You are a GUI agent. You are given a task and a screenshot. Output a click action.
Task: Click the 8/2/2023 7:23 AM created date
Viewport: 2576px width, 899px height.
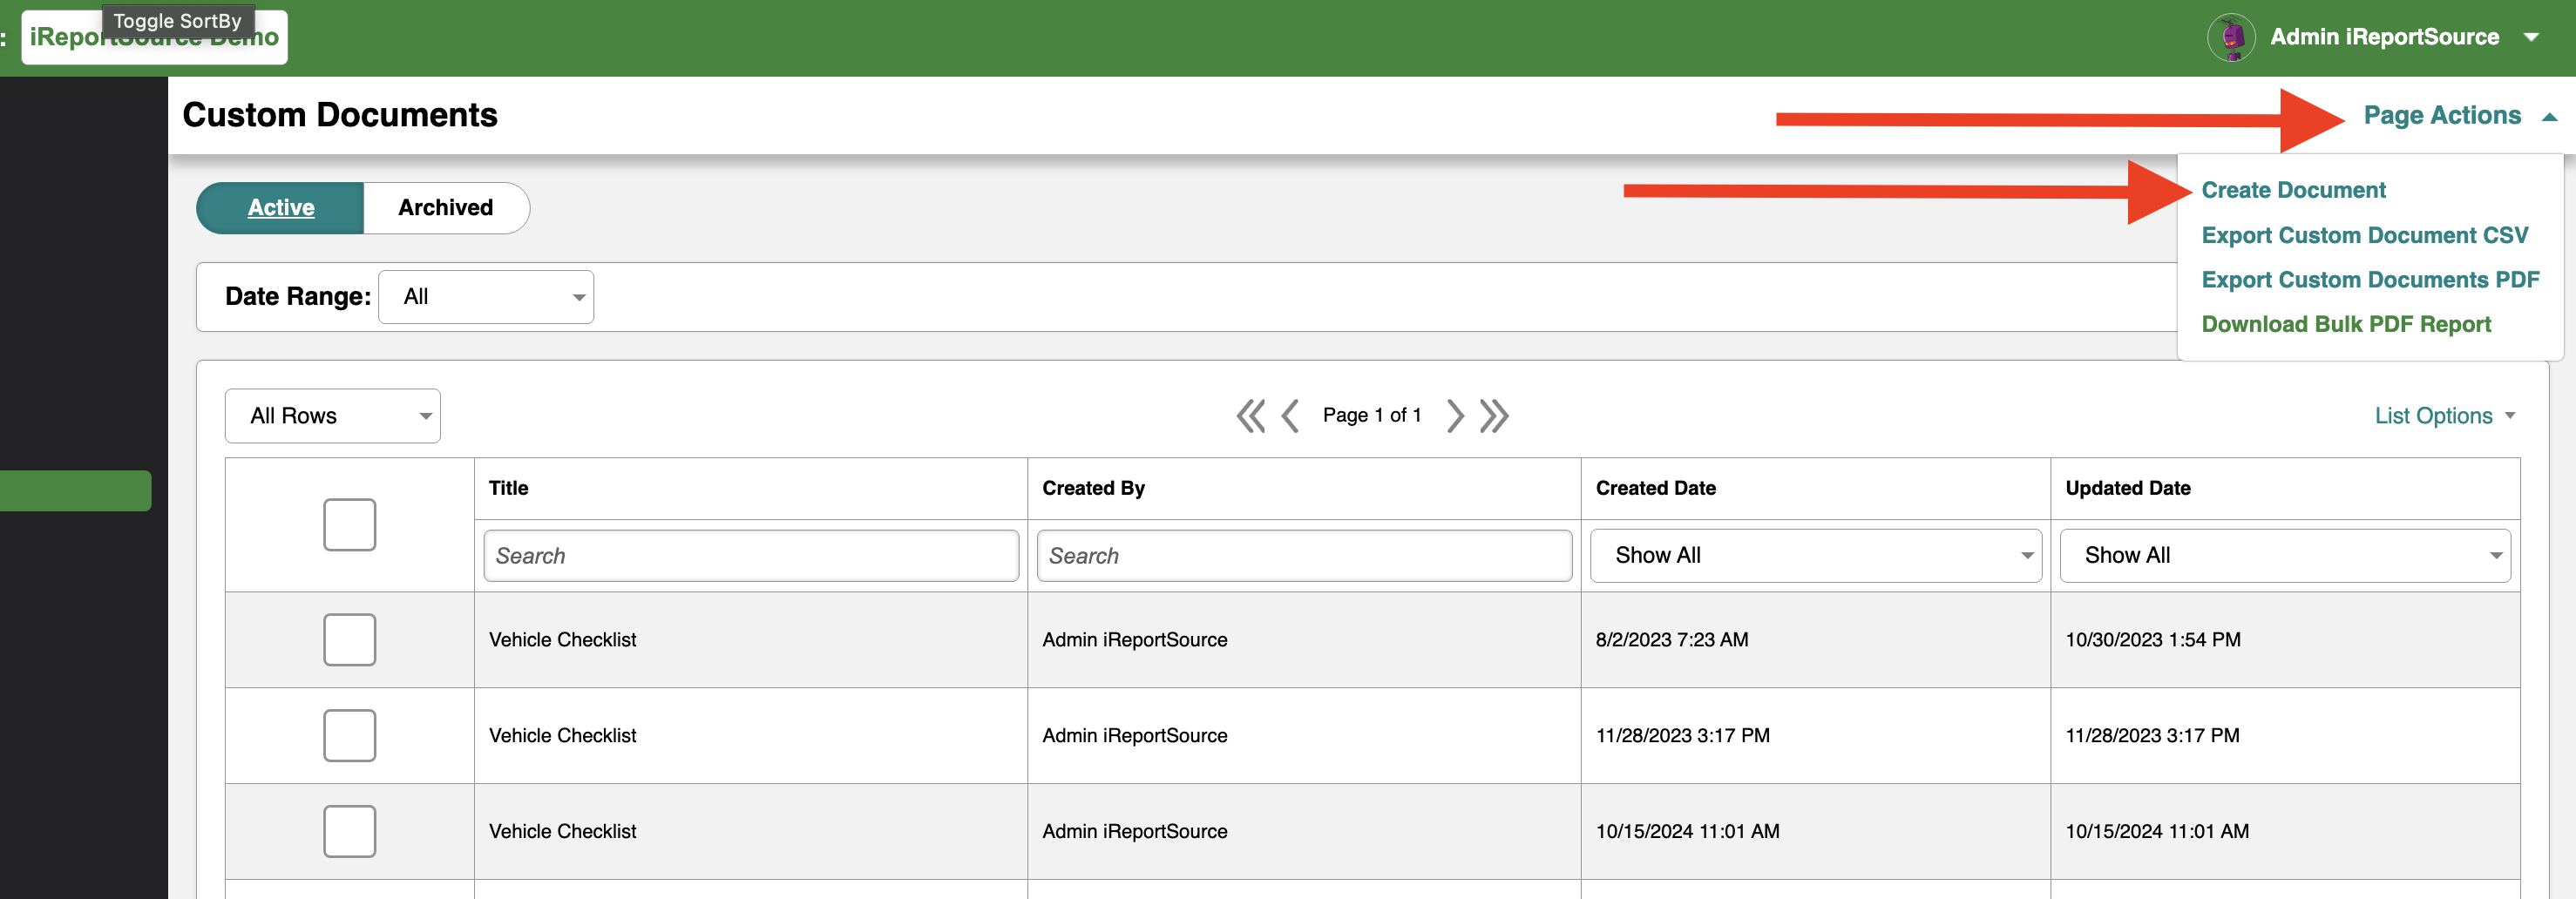(x=1671, y=640)
